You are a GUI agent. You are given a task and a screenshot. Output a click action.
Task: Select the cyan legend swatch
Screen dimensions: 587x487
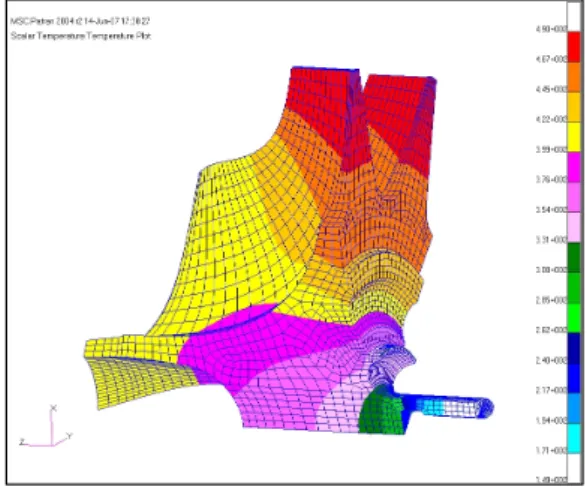click(x=574, y=439)
